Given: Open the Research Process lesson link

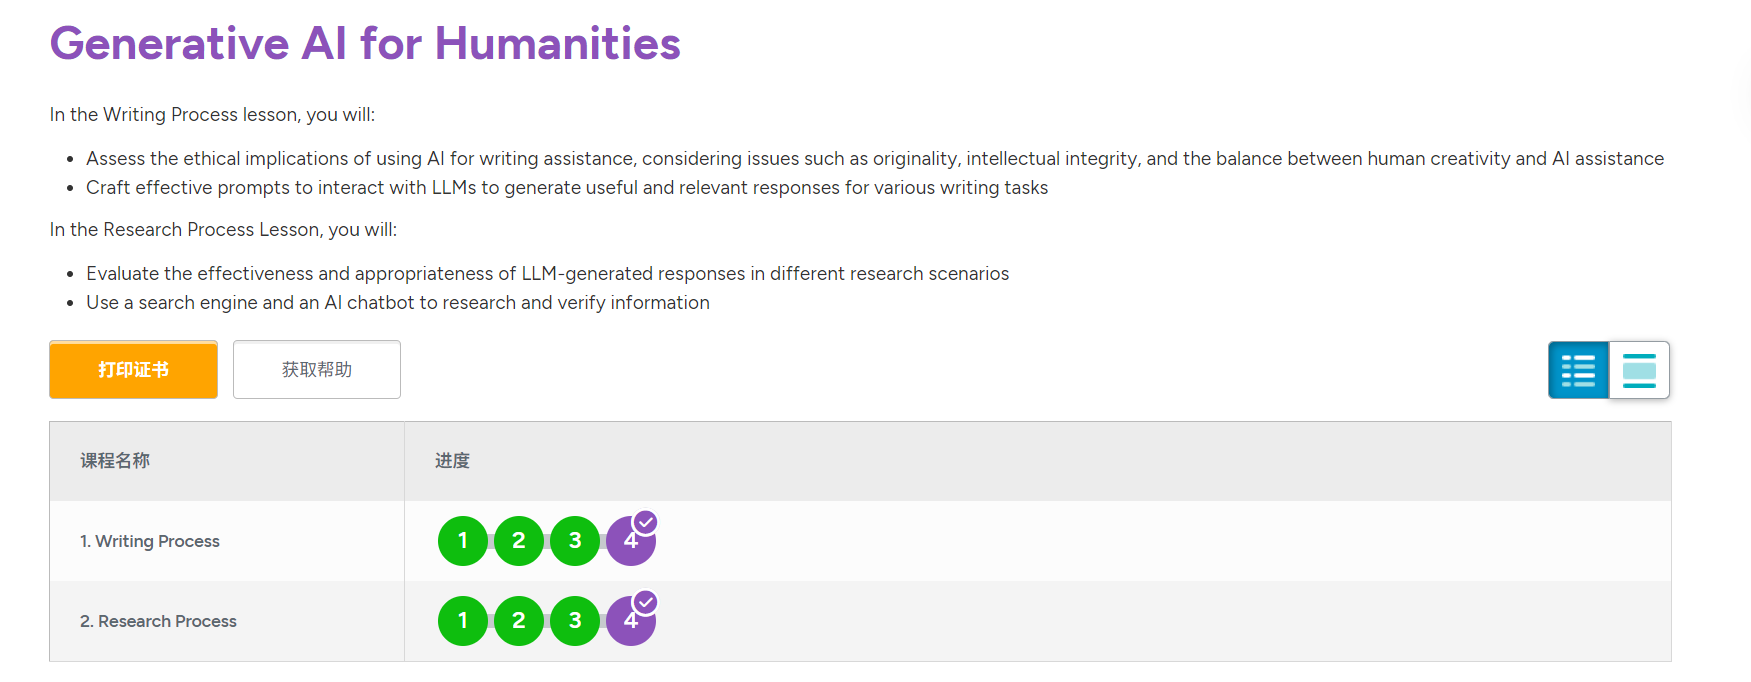Looking at the screenshot, I should coord(158,621).
